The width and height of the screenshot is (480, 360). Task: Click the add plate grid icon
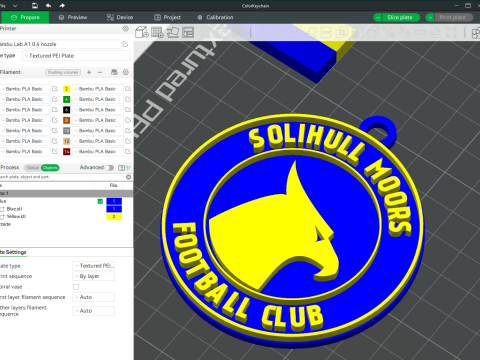(157, 32)
